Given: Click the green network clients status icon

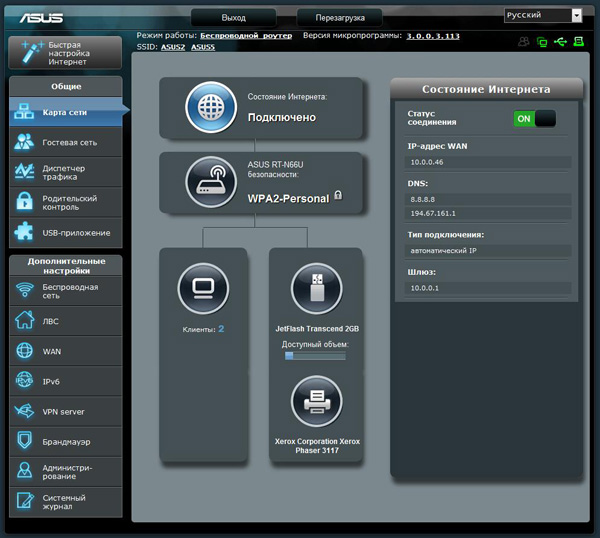Looking at the screenshot, I should [x=542, y=42].
